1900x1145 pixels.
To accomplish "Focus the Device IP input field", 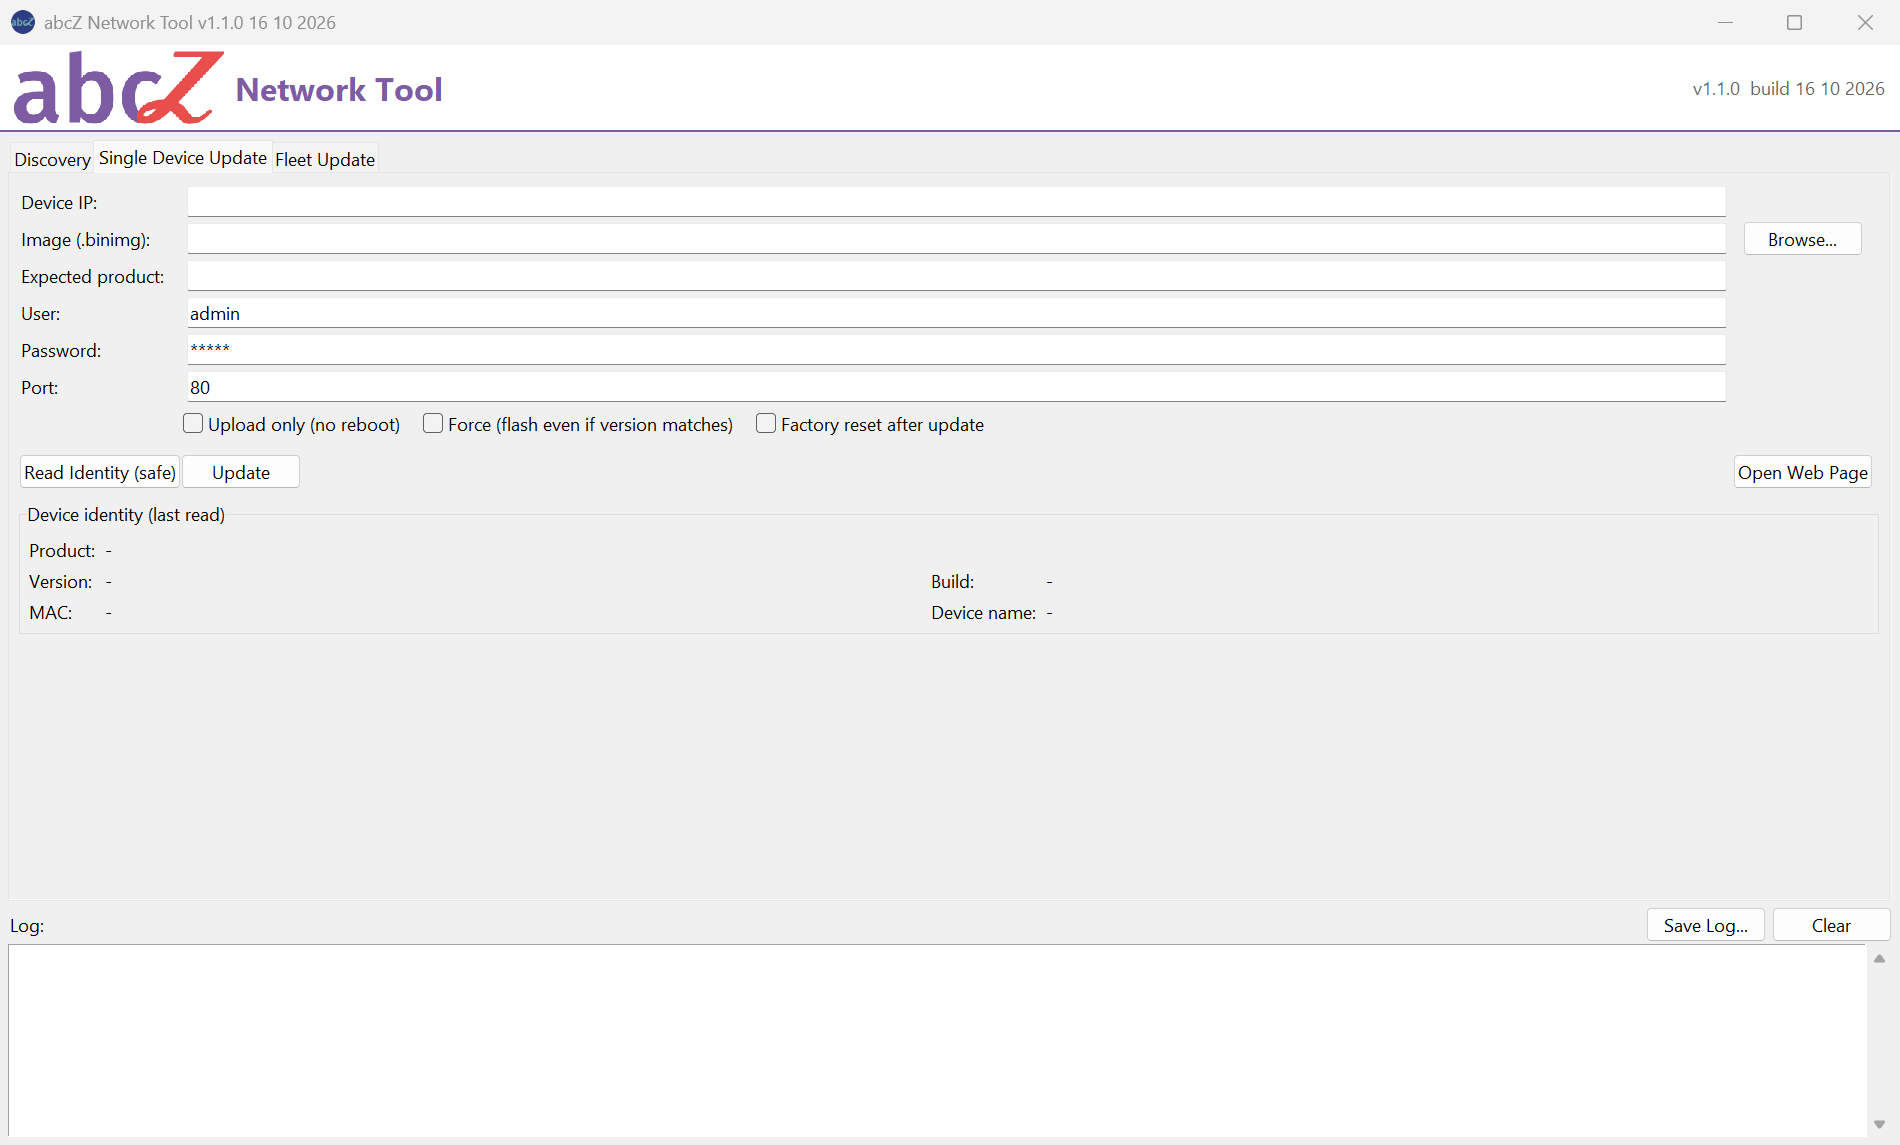I will click(956, 202).
